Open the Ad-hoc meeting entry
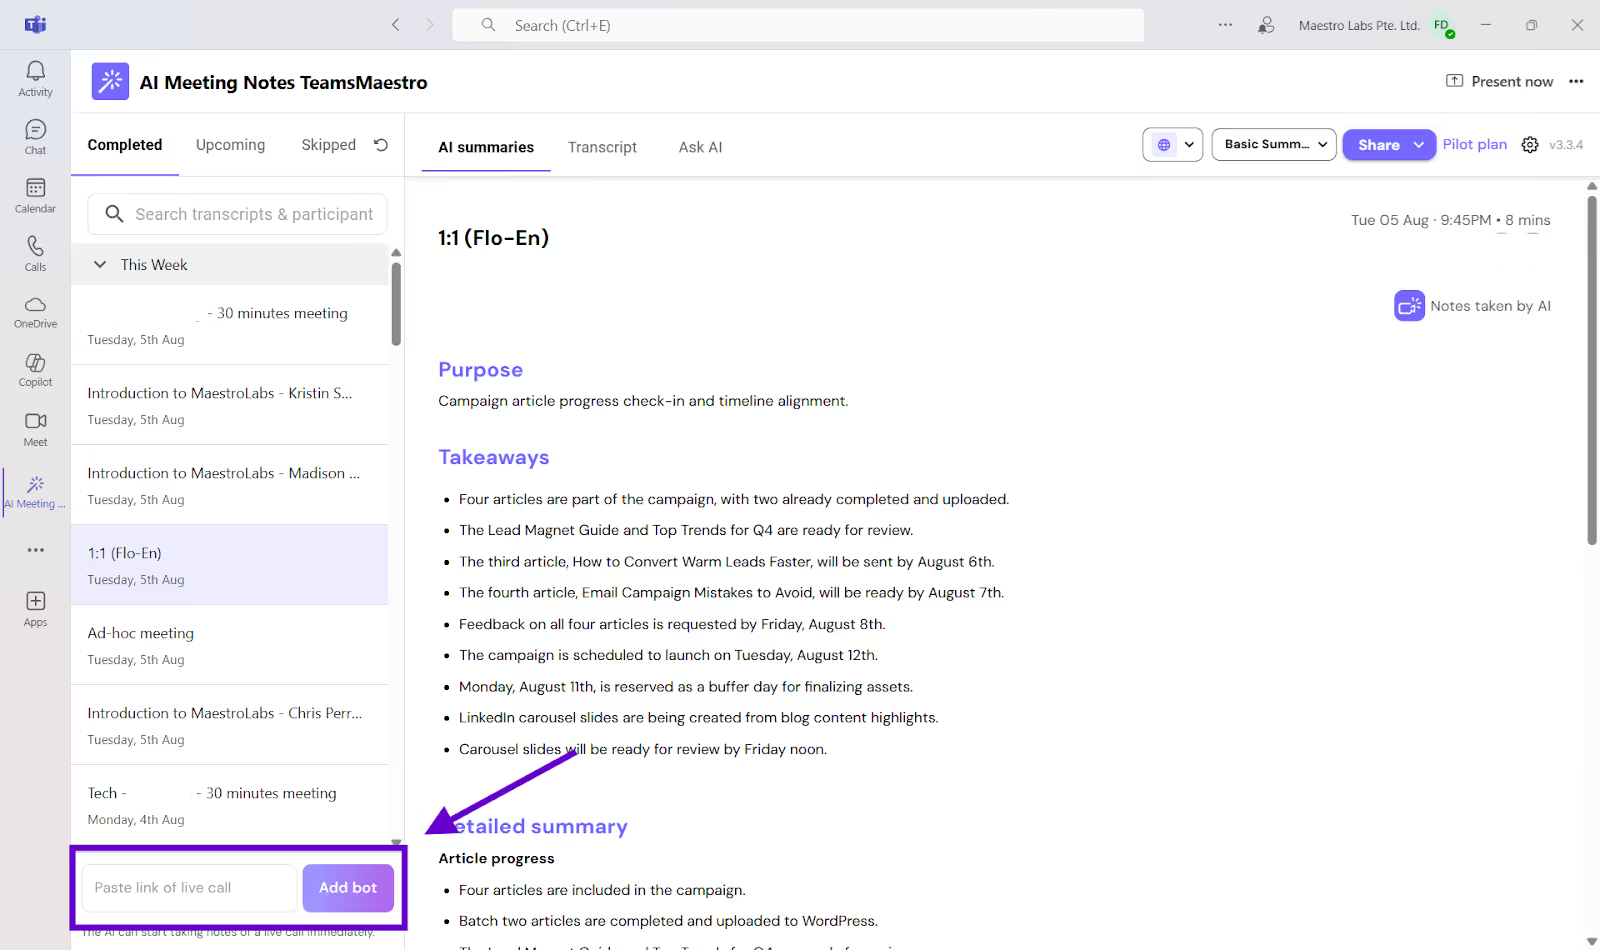The width and height of the screenshot is (1600, 950). pos(230,645)
